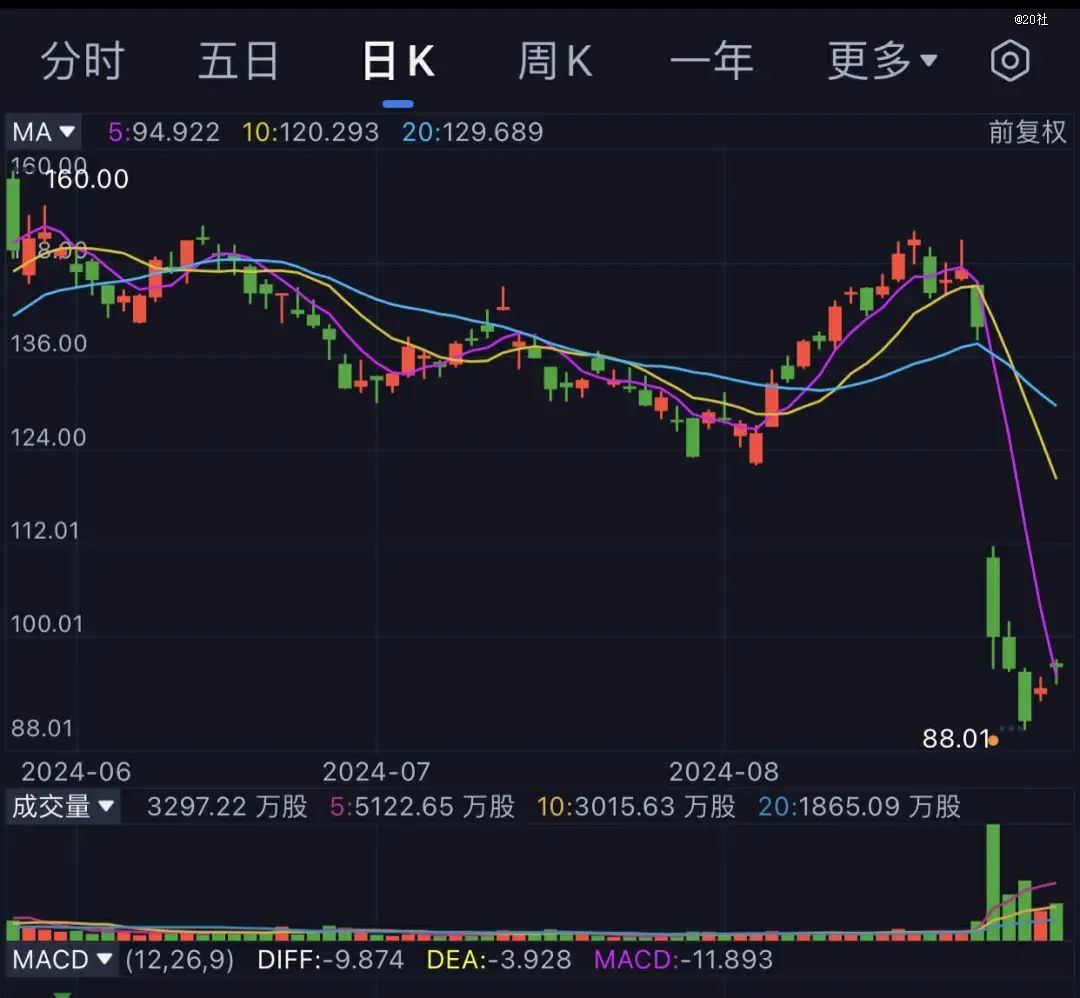Open the chart settings gear icon
Viewport: 1080px width, 998px height.
[x=1010, y=61]
